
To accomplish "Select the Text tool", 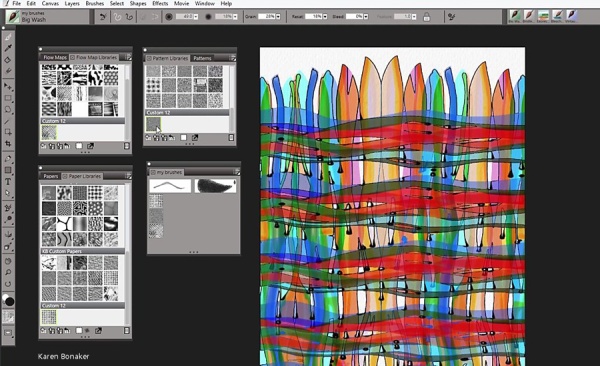I will (8, 181).
